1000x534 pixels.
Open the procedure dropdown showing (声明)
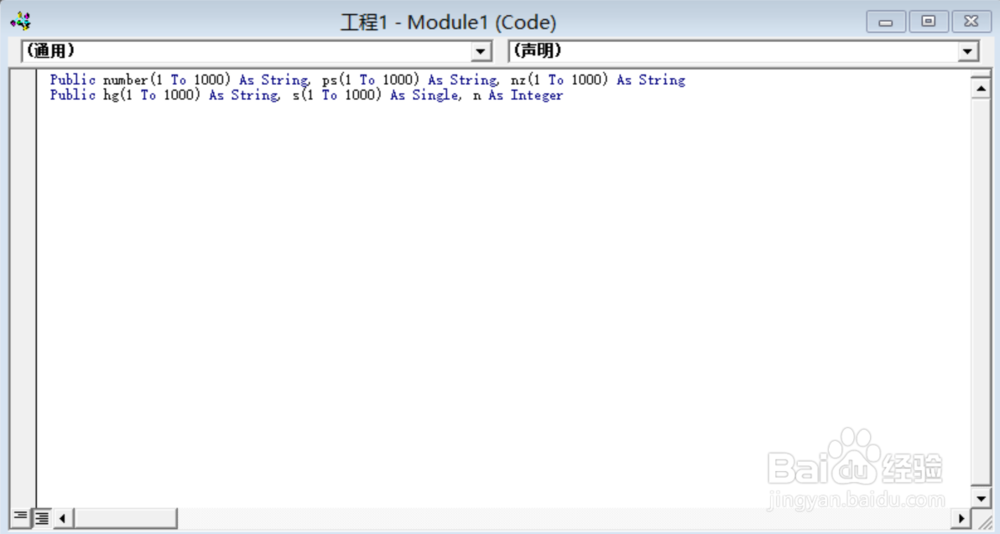967,52
